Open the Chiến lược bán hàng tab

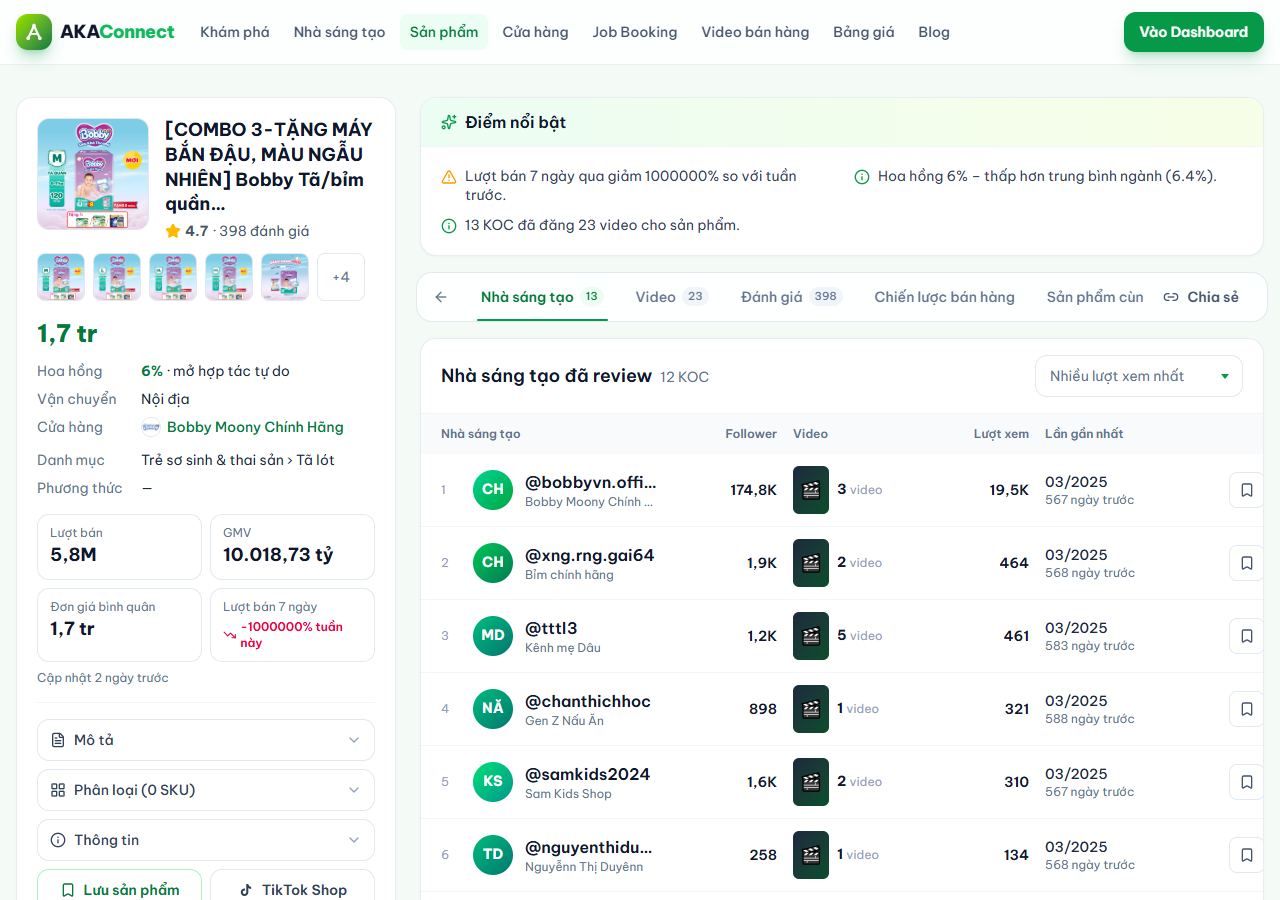pyautogui.click(x=944, y=297)
